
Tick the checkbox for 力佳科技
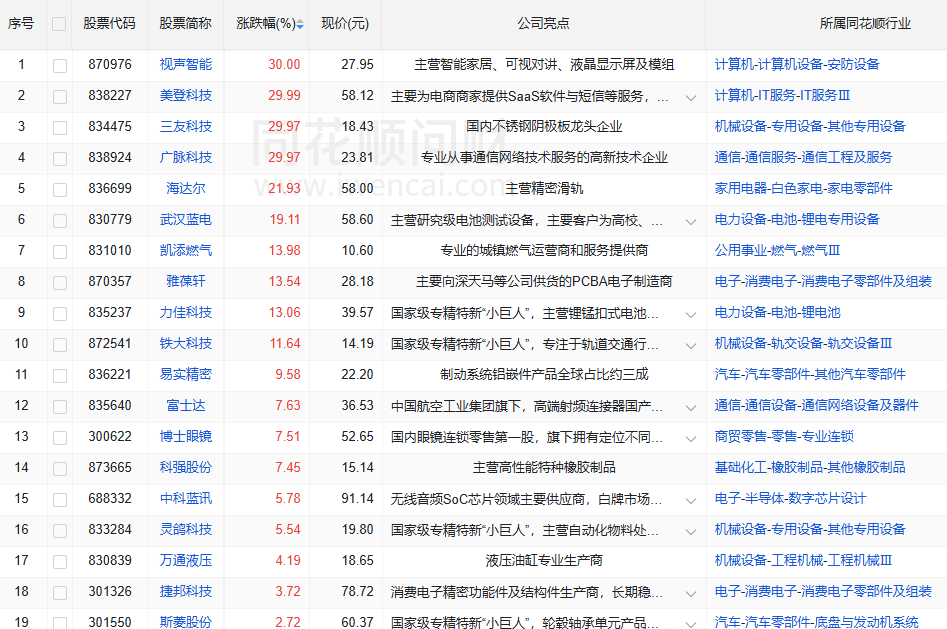click(60, 314)
